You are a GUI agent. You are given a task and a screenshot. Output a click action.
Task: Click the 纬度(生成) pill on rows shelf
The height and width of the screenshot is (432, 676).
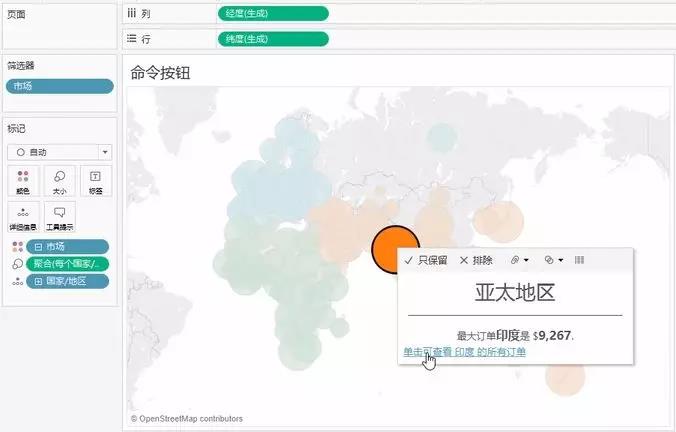click(x=272, y=39)
